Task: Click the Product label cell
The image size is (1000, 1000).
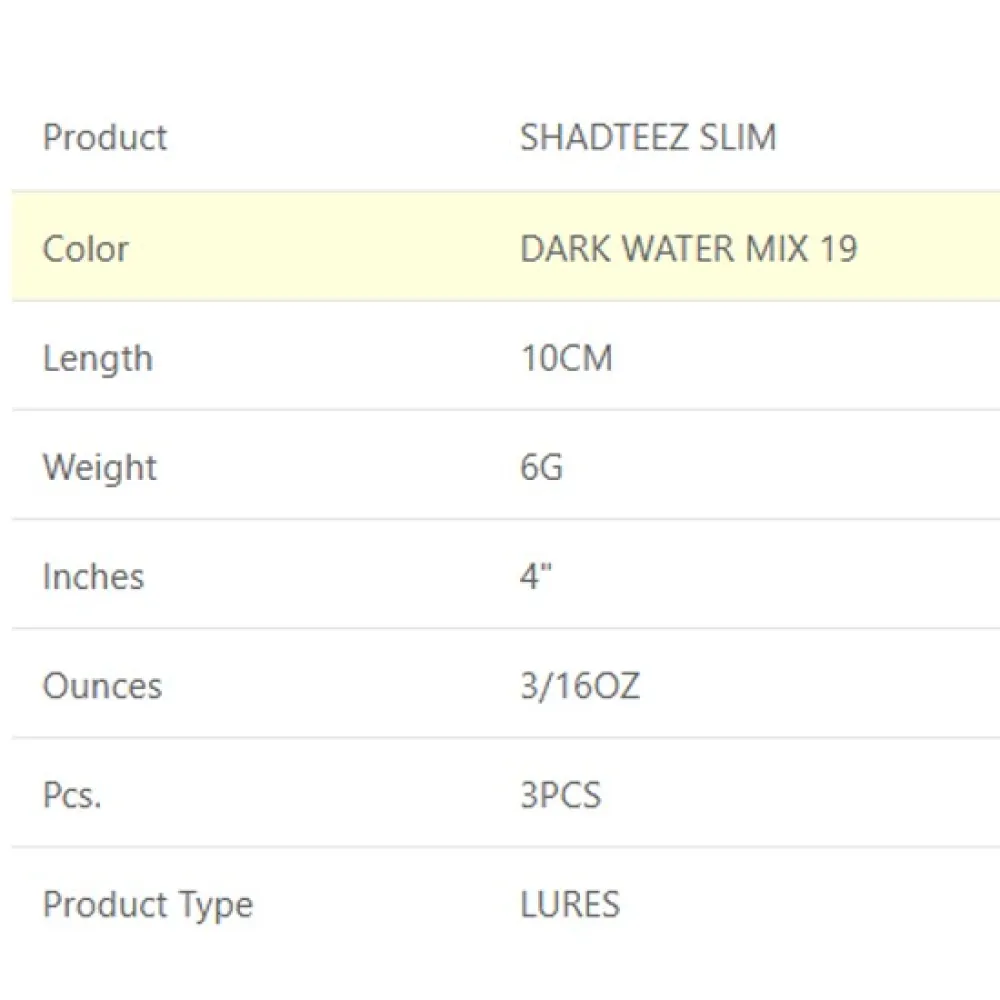Action: [x=105, y=137]
